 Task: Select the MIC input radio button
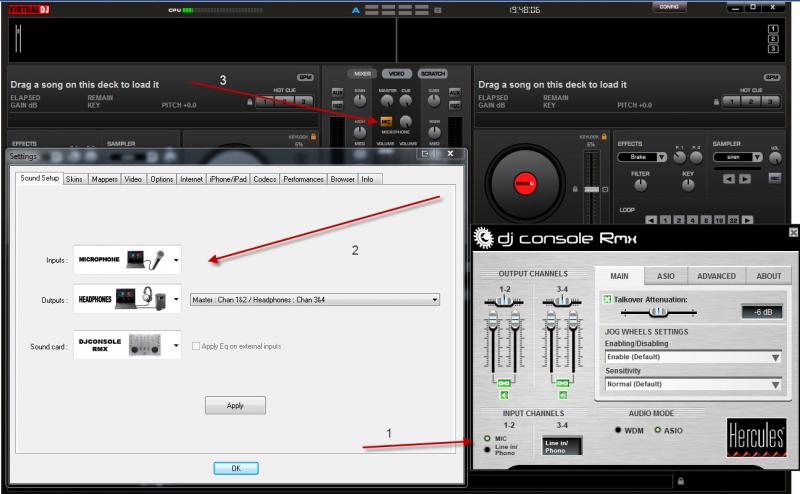click(x=487, y=438)
